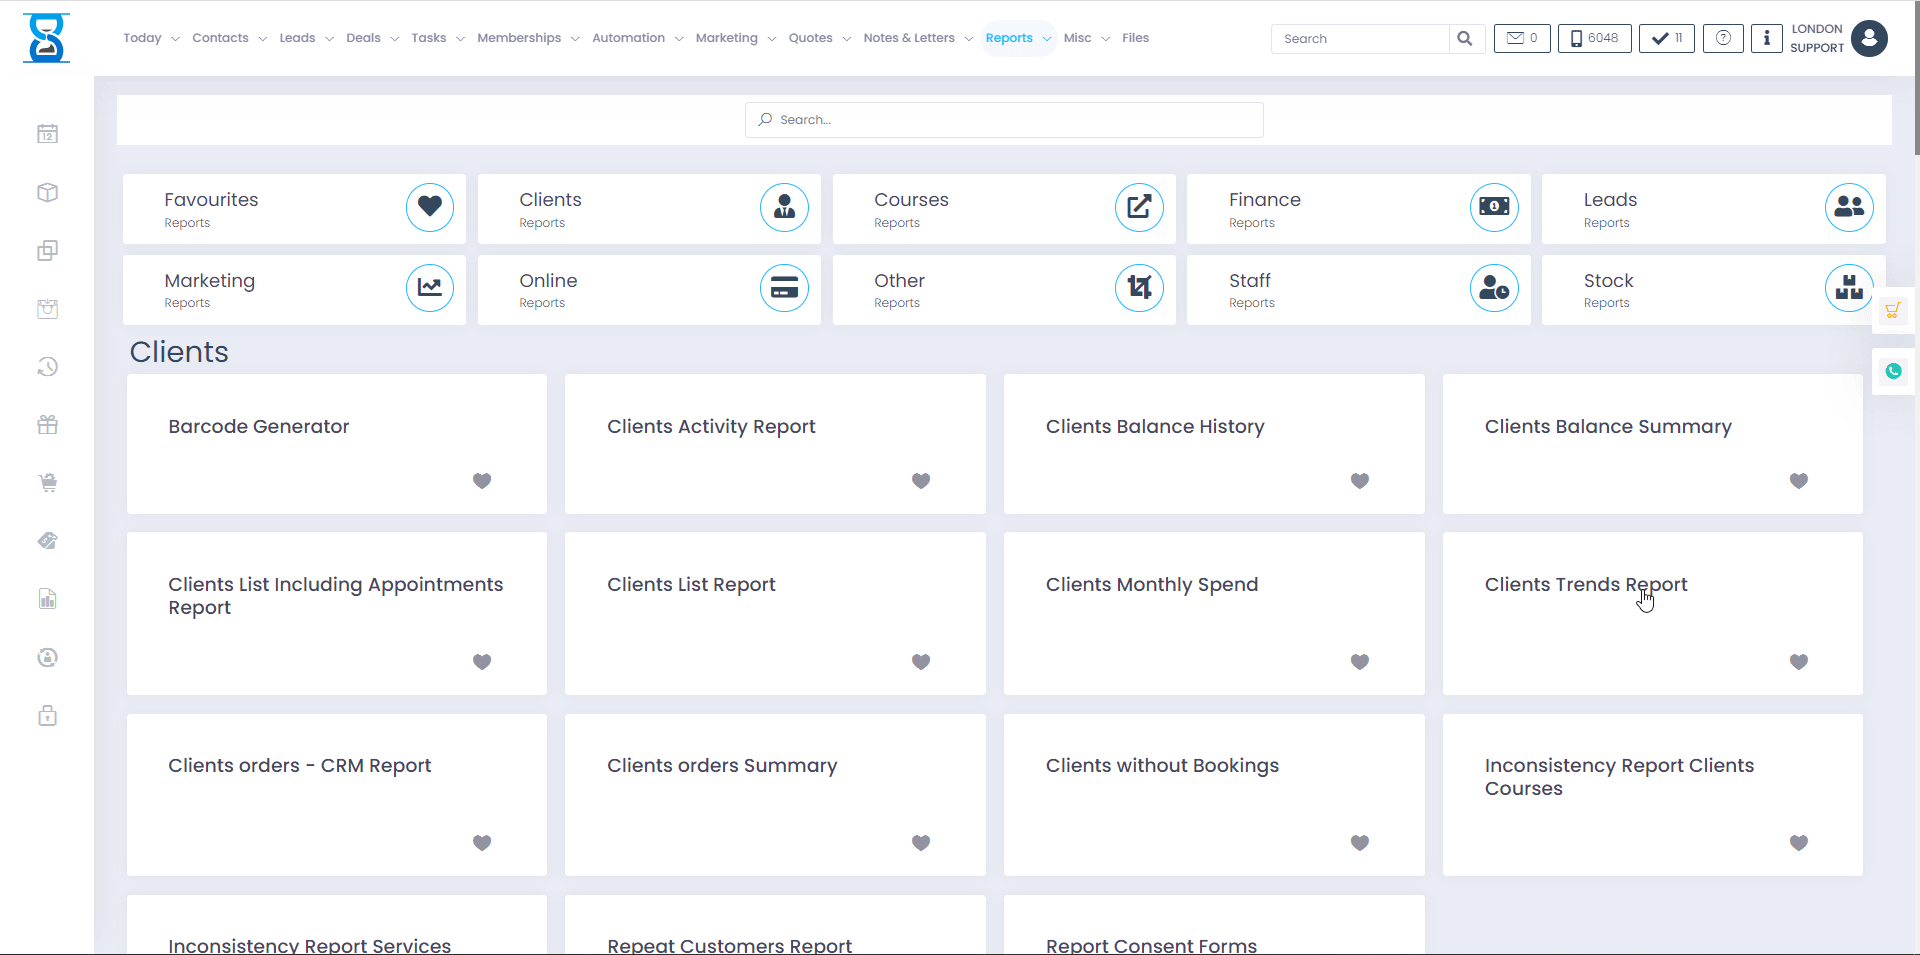The width and height of the screenshot is (1920, 955).
Task: Expand the Contacts dropdown menu
Action: 229,38
